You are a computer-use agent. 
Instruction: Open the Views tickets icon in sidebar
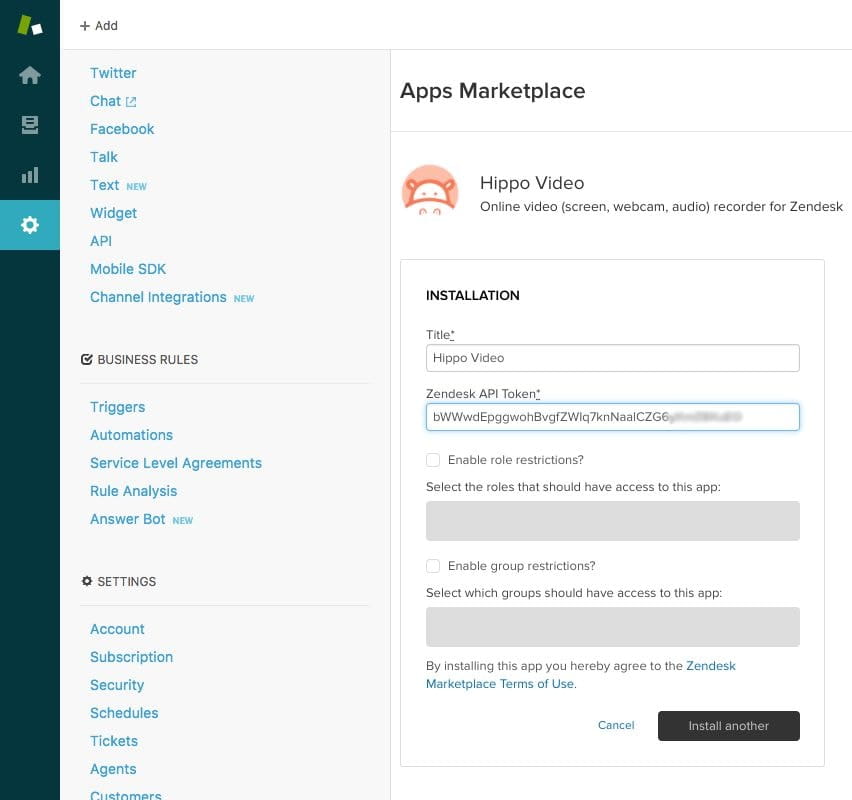[x=30, y=125]
